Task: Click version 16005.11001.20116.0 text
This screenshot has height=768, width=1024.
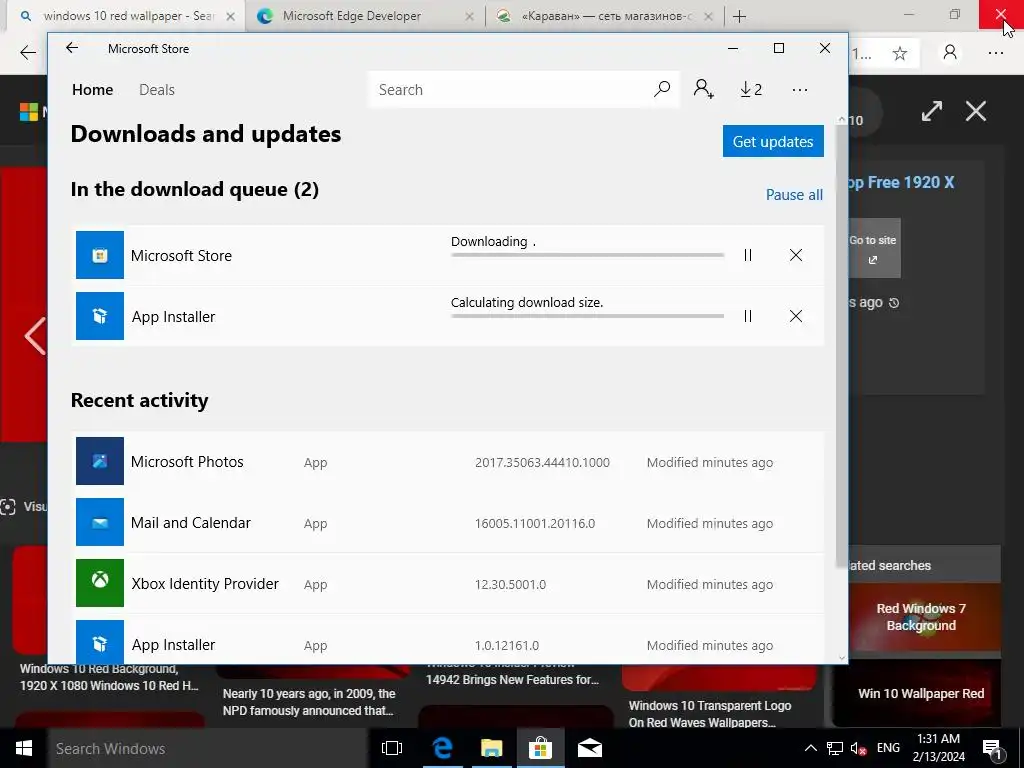Action: (x=535, y=523)
